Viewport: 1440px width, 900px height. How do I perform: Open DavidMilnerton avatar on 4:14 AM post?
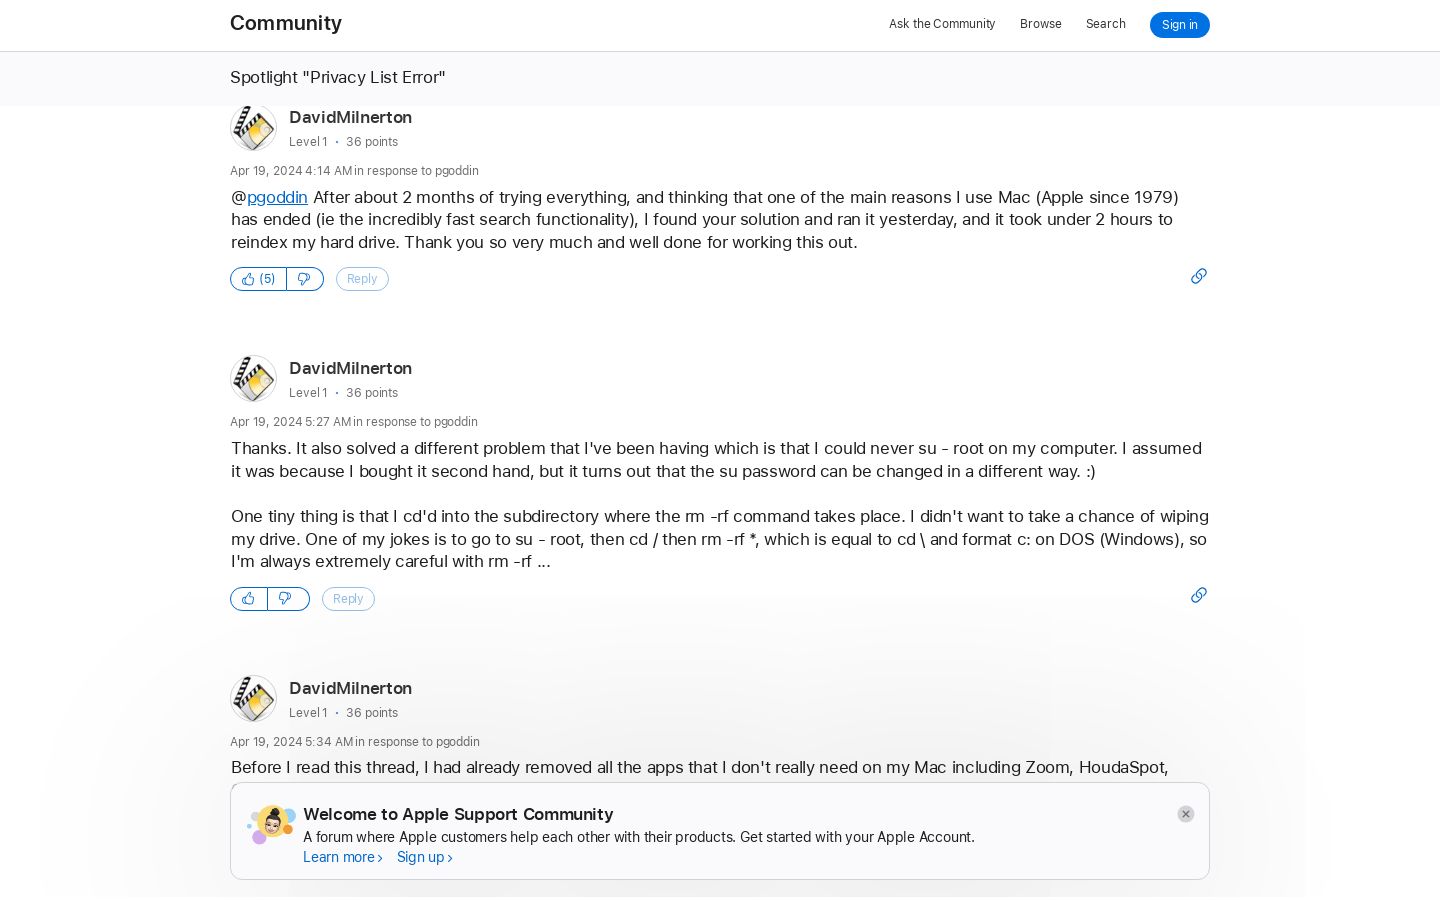click(x=253, y=128)
